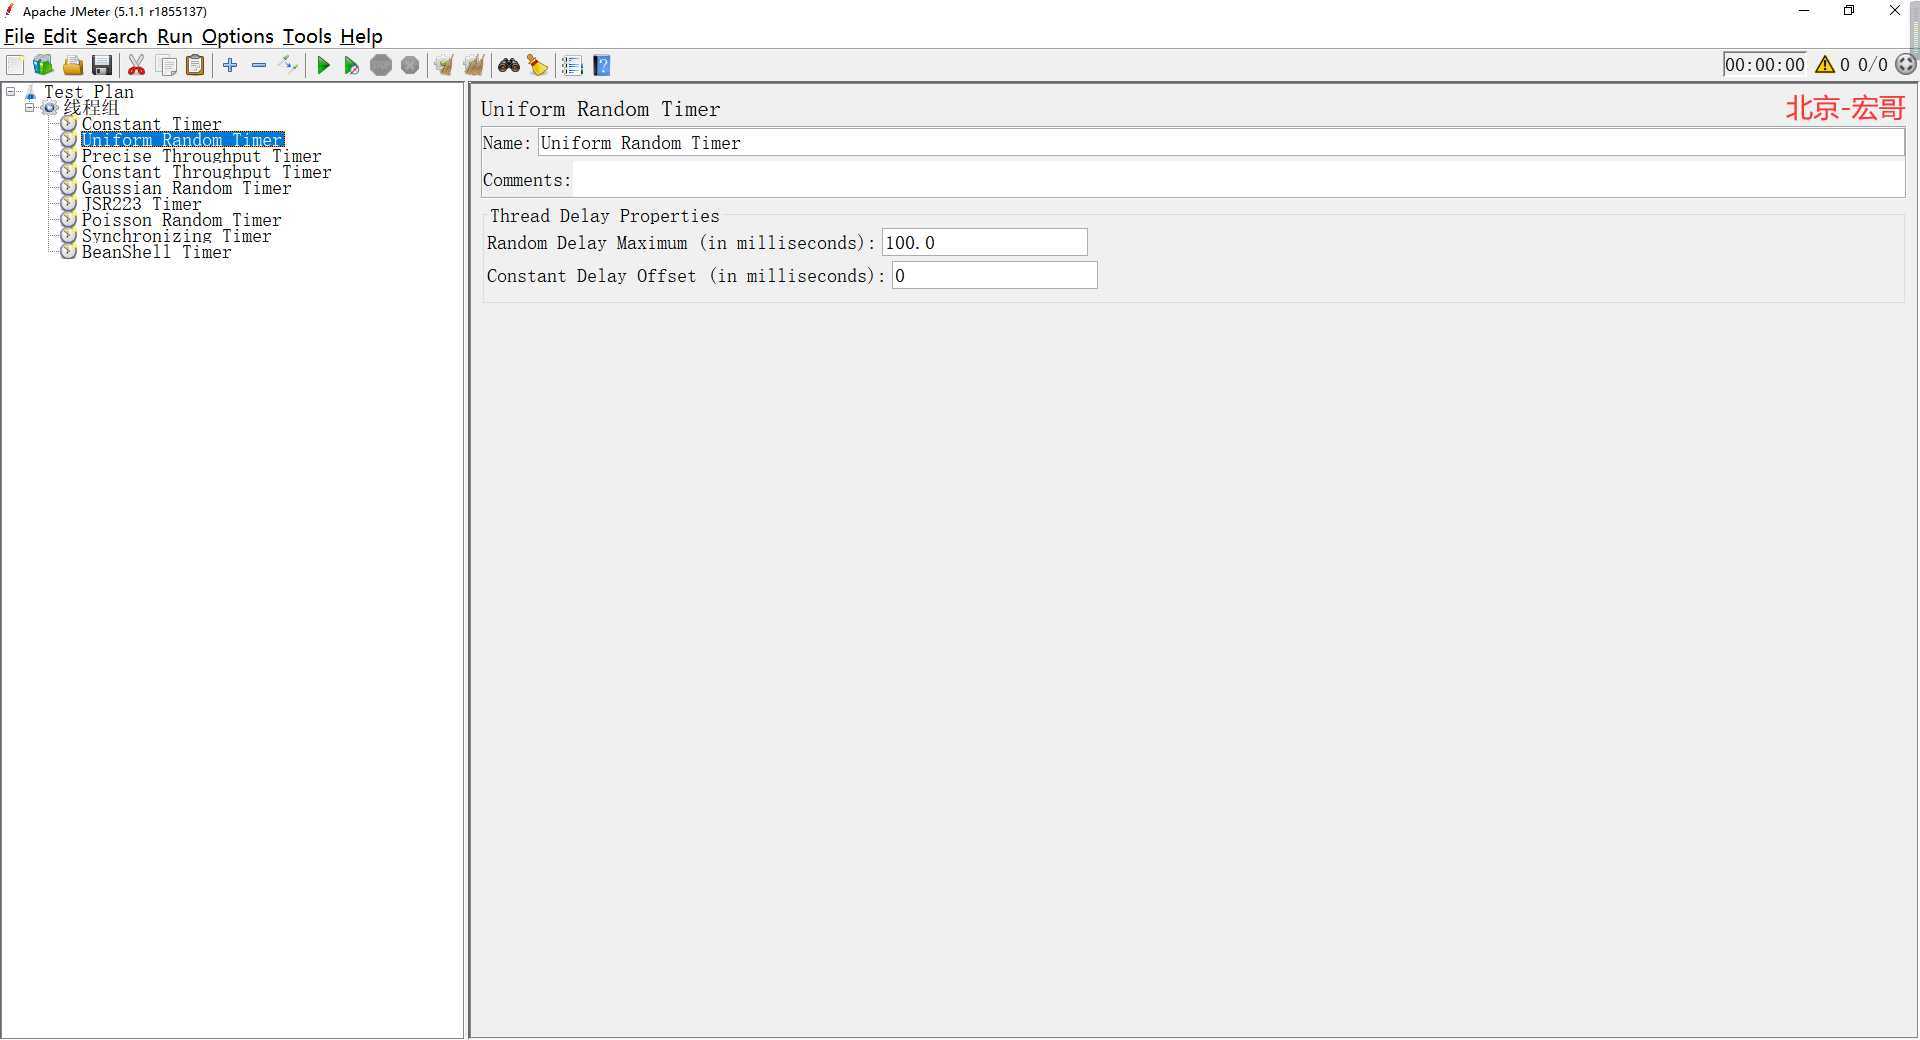Select the Test Plan tree item
Viewport: 1920px width, 1040px height.
pyautogui.click(x=88, y=92)
